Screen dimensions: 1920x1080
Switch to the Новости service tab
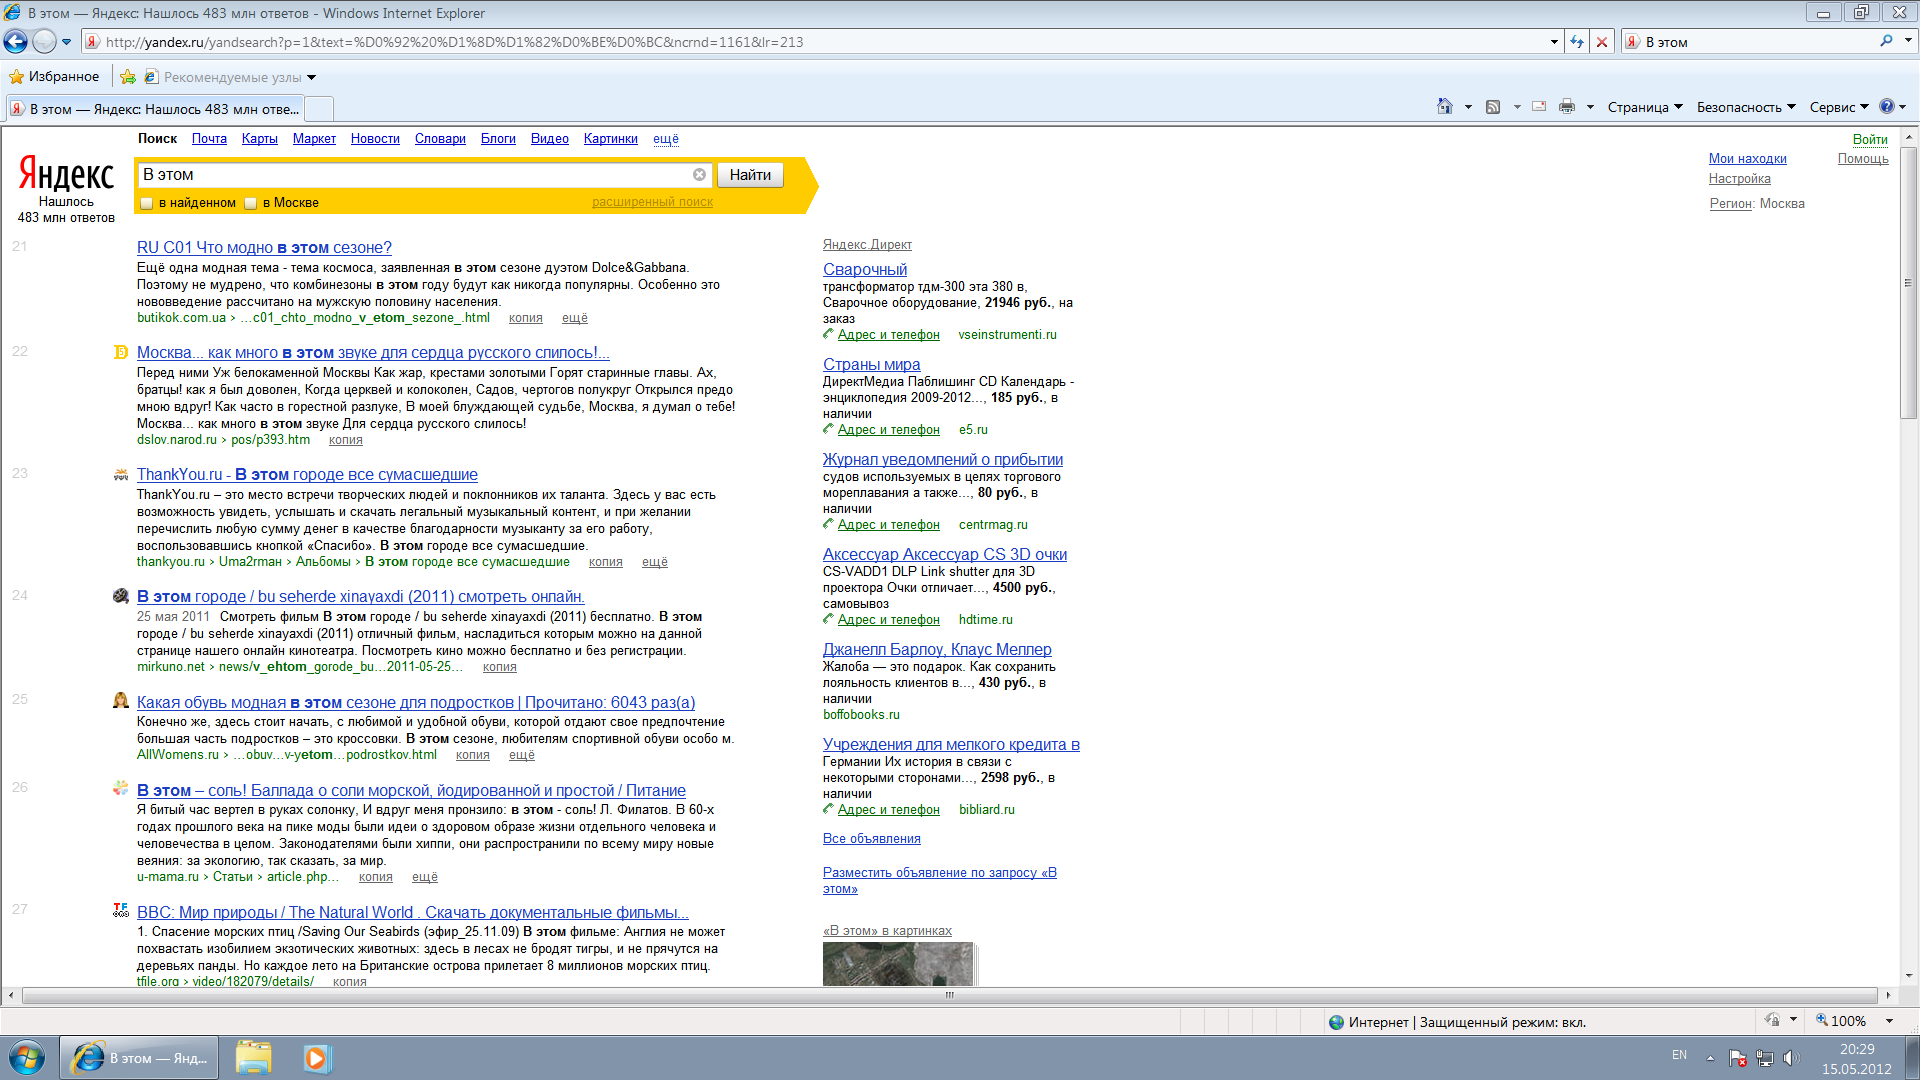point(375,139)
